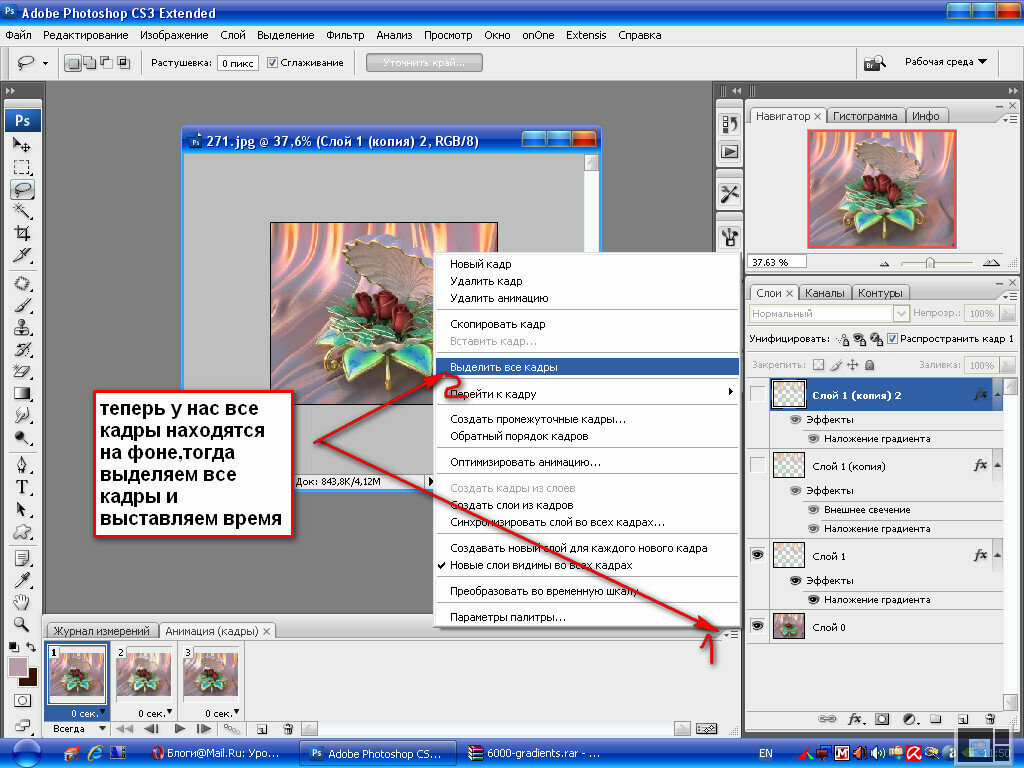
Task: Toggle Эффекты visibility under Слой 1
Action: (795, 580)
